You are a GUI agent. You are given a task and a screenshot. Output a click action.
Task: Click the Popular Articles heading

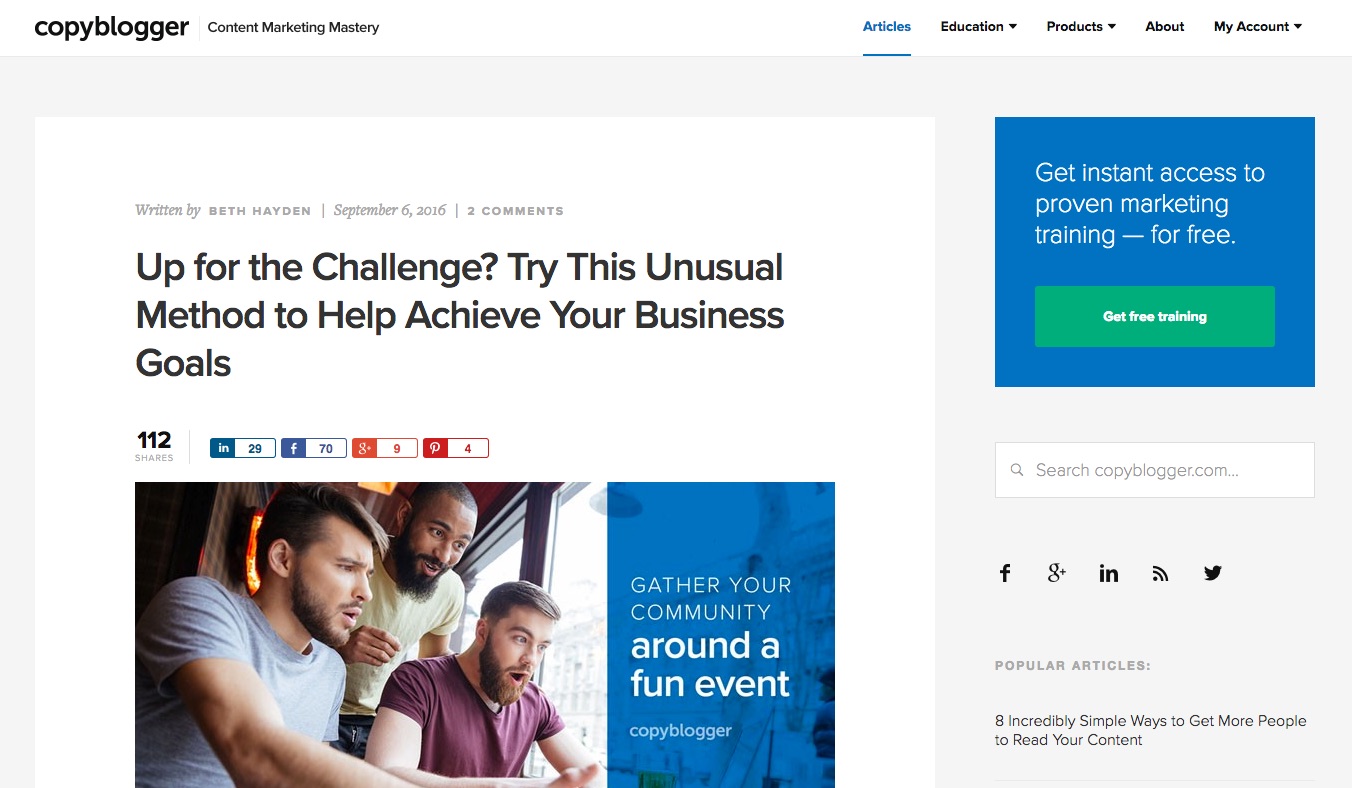click(x=1073, y=665)
